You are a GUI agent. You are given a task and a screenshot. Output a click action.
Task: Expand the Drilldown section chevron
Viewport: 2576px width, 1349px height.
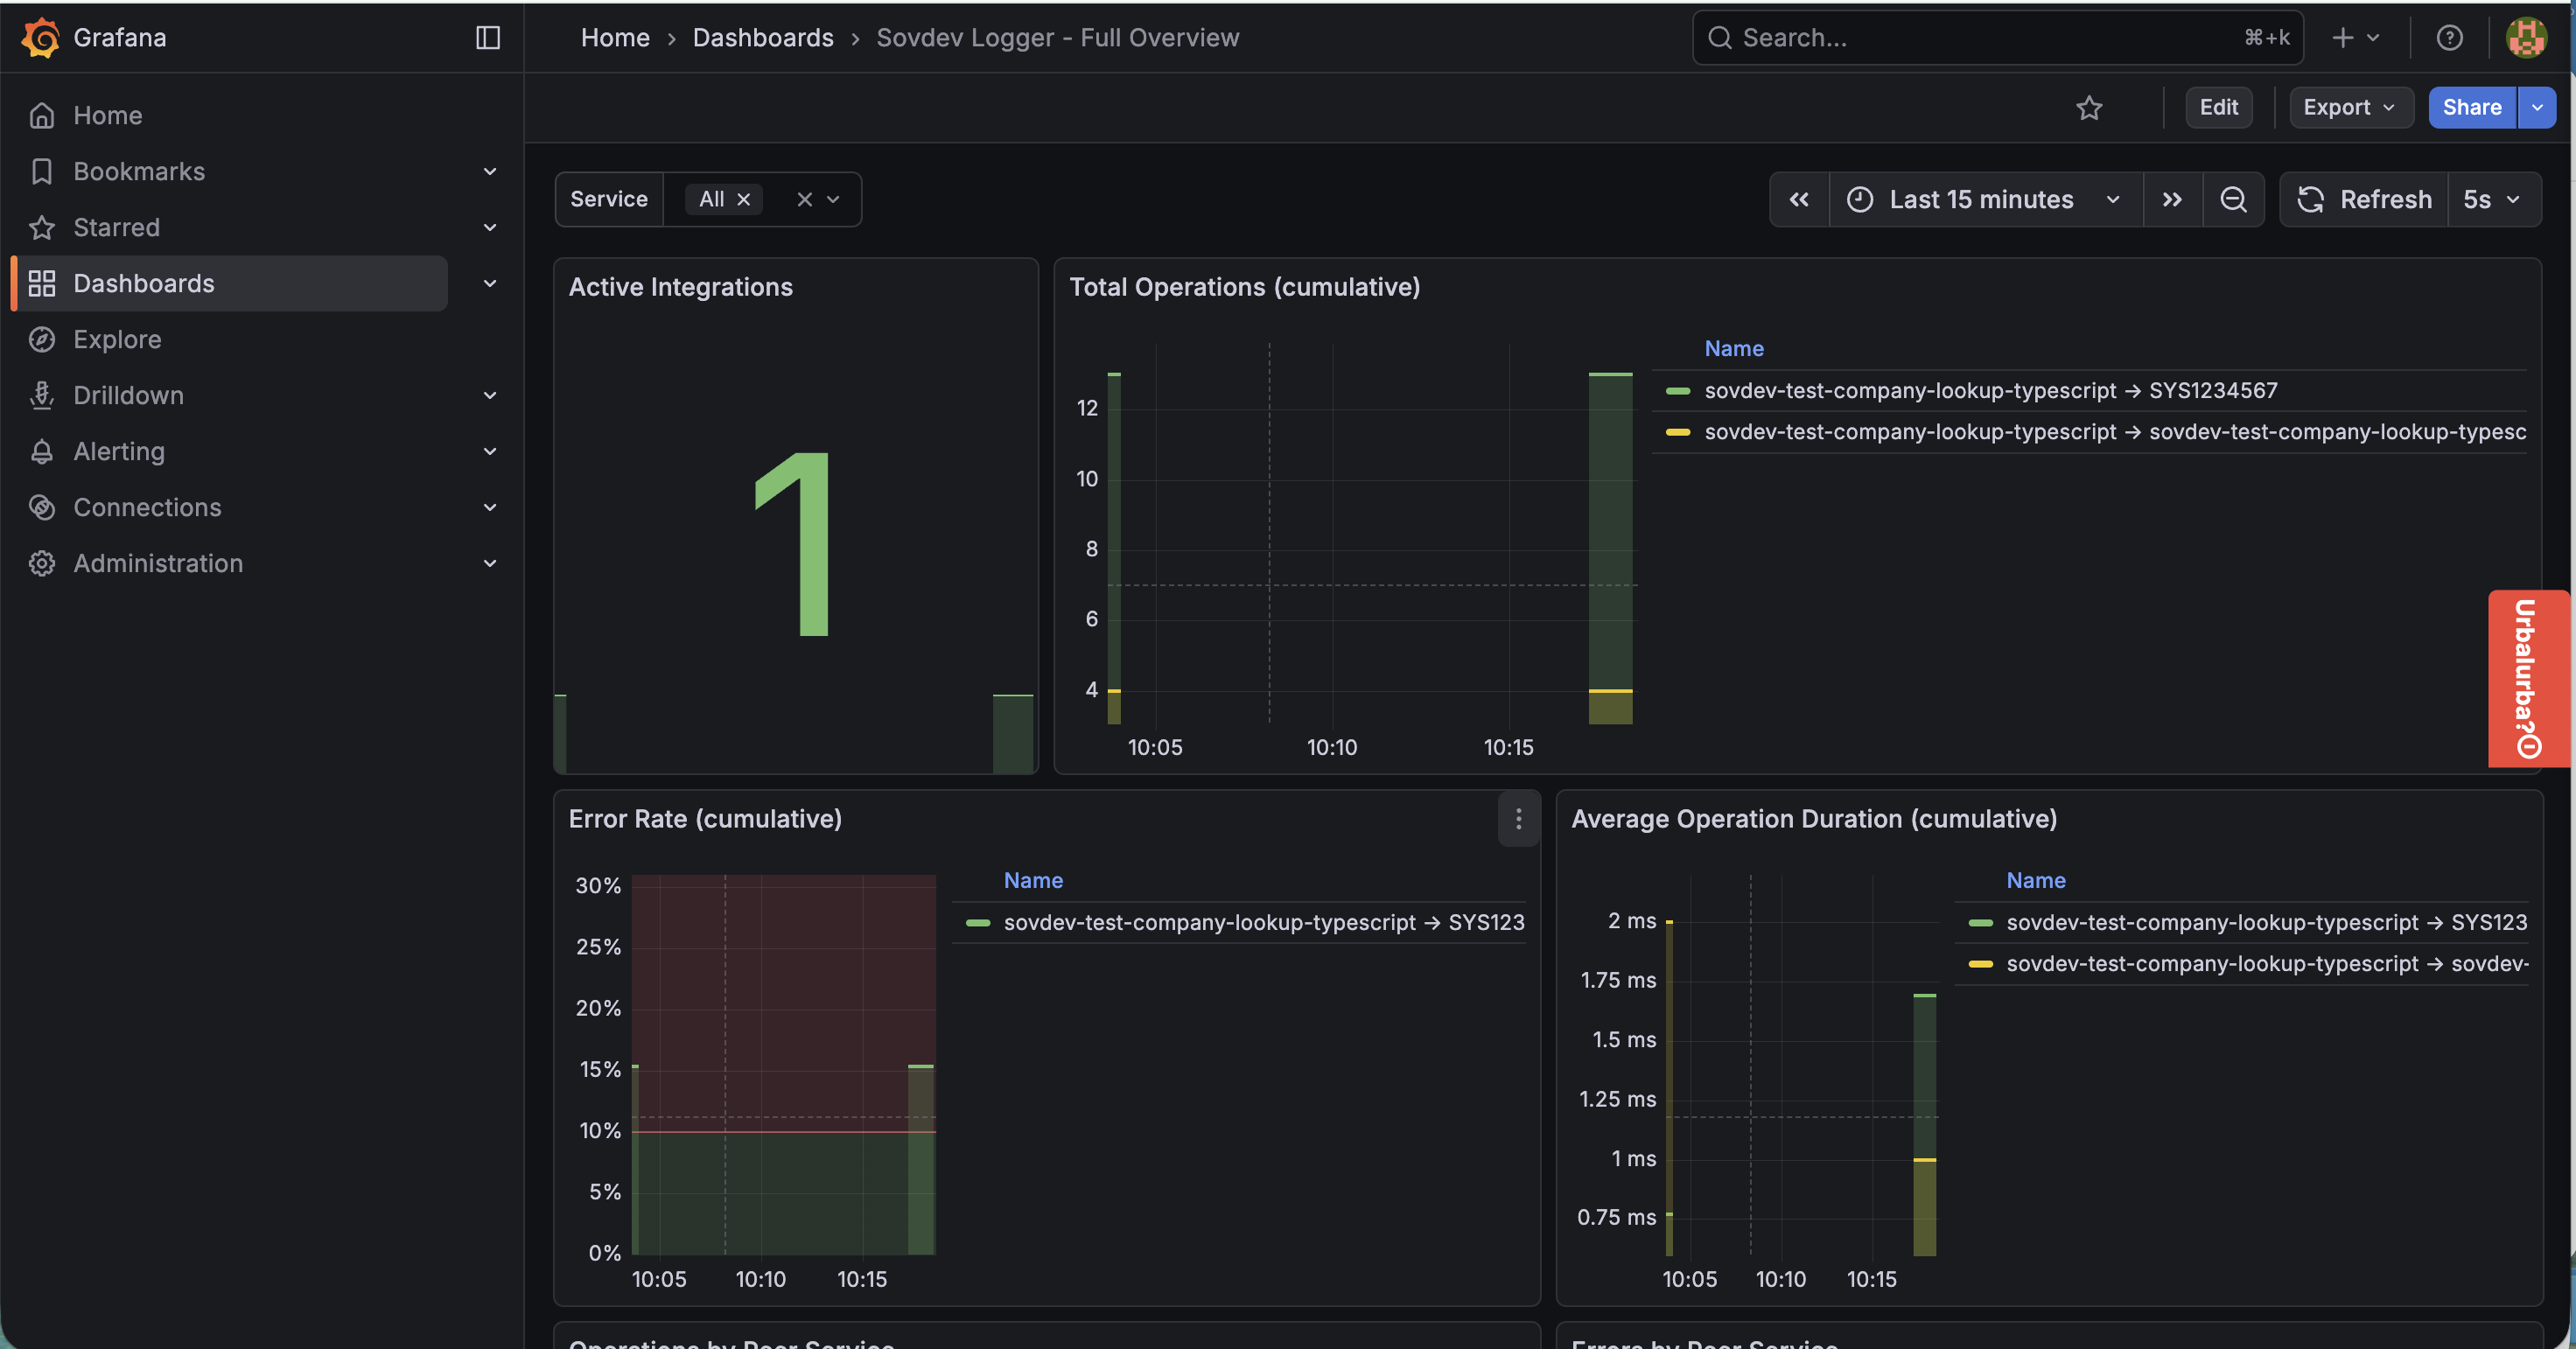click(490, 395)
